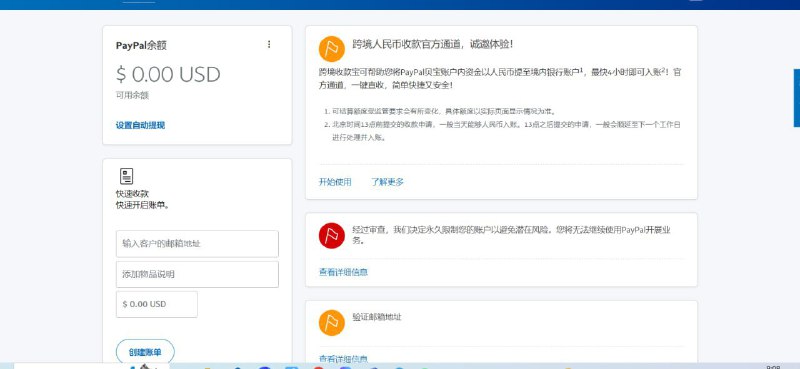Click the $ 0.00 USD amount input field

coord(157,304)
